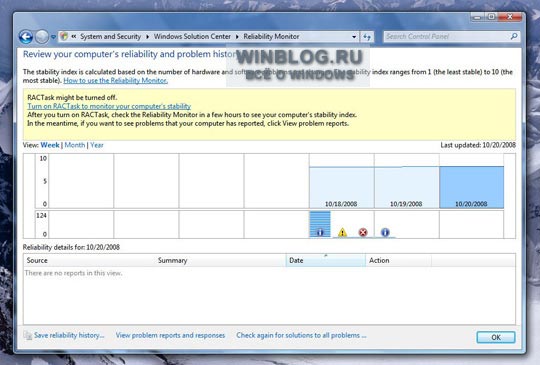Image resolution: width=540 pixels, height=365 pixels.
Task: Click the information icon under 10/18/2008 bar
Action: pos(320,232)
